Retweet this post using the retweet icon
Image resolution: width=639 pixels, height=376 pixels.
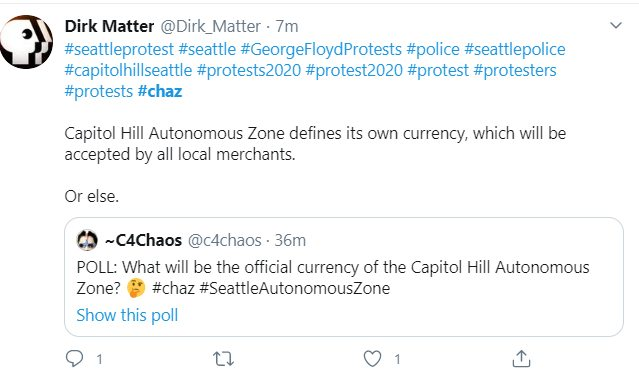[x=223, y=359]
